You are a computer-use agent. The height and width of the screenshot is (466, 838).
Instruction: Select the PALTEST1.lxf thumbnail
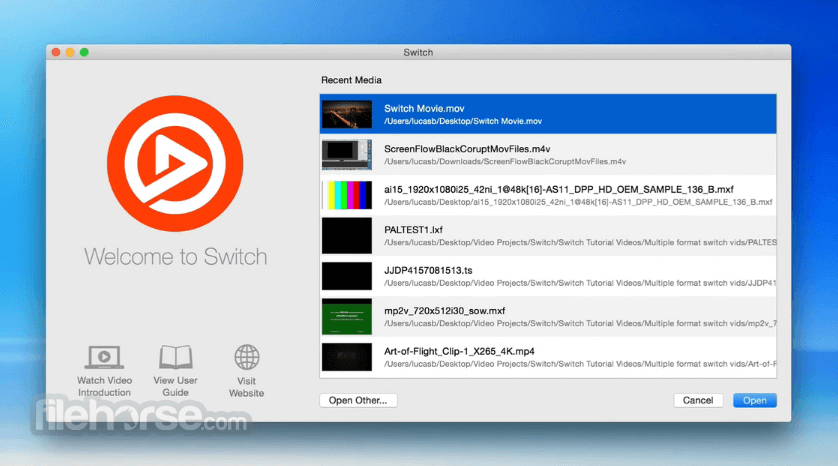[347, 236]
